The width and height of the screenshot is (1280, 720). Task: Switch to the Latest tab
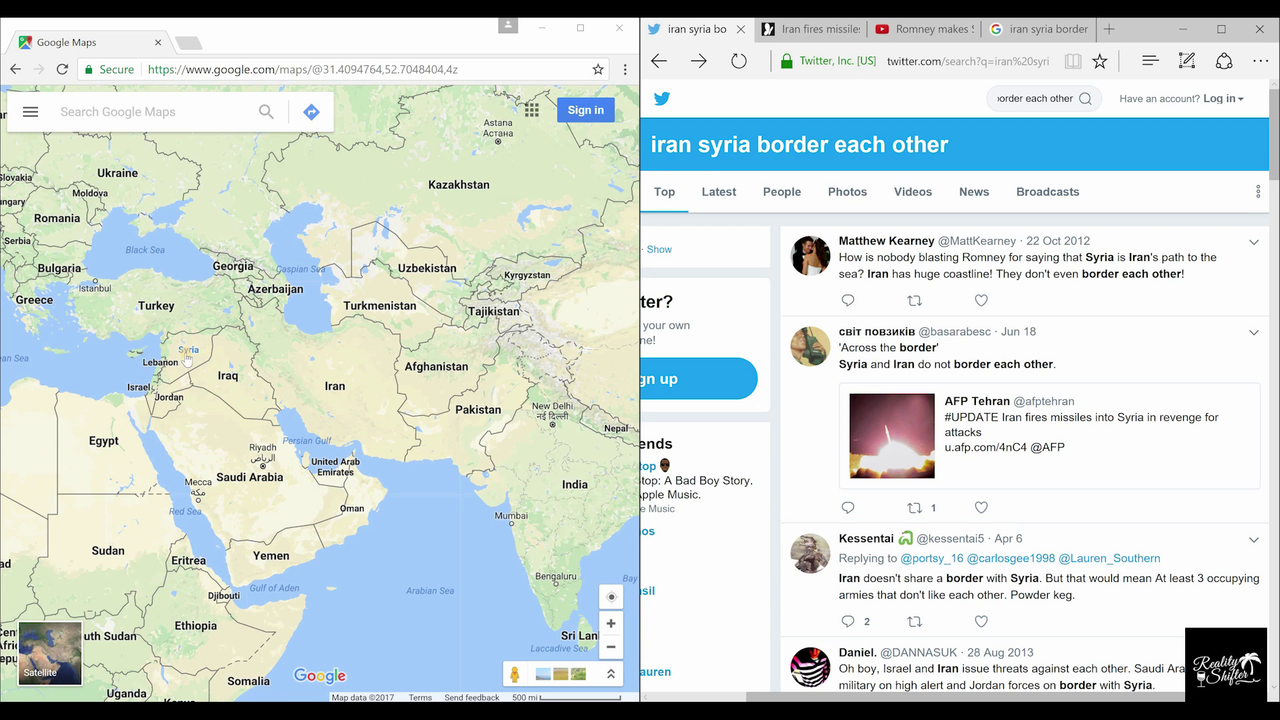point(718,192)
